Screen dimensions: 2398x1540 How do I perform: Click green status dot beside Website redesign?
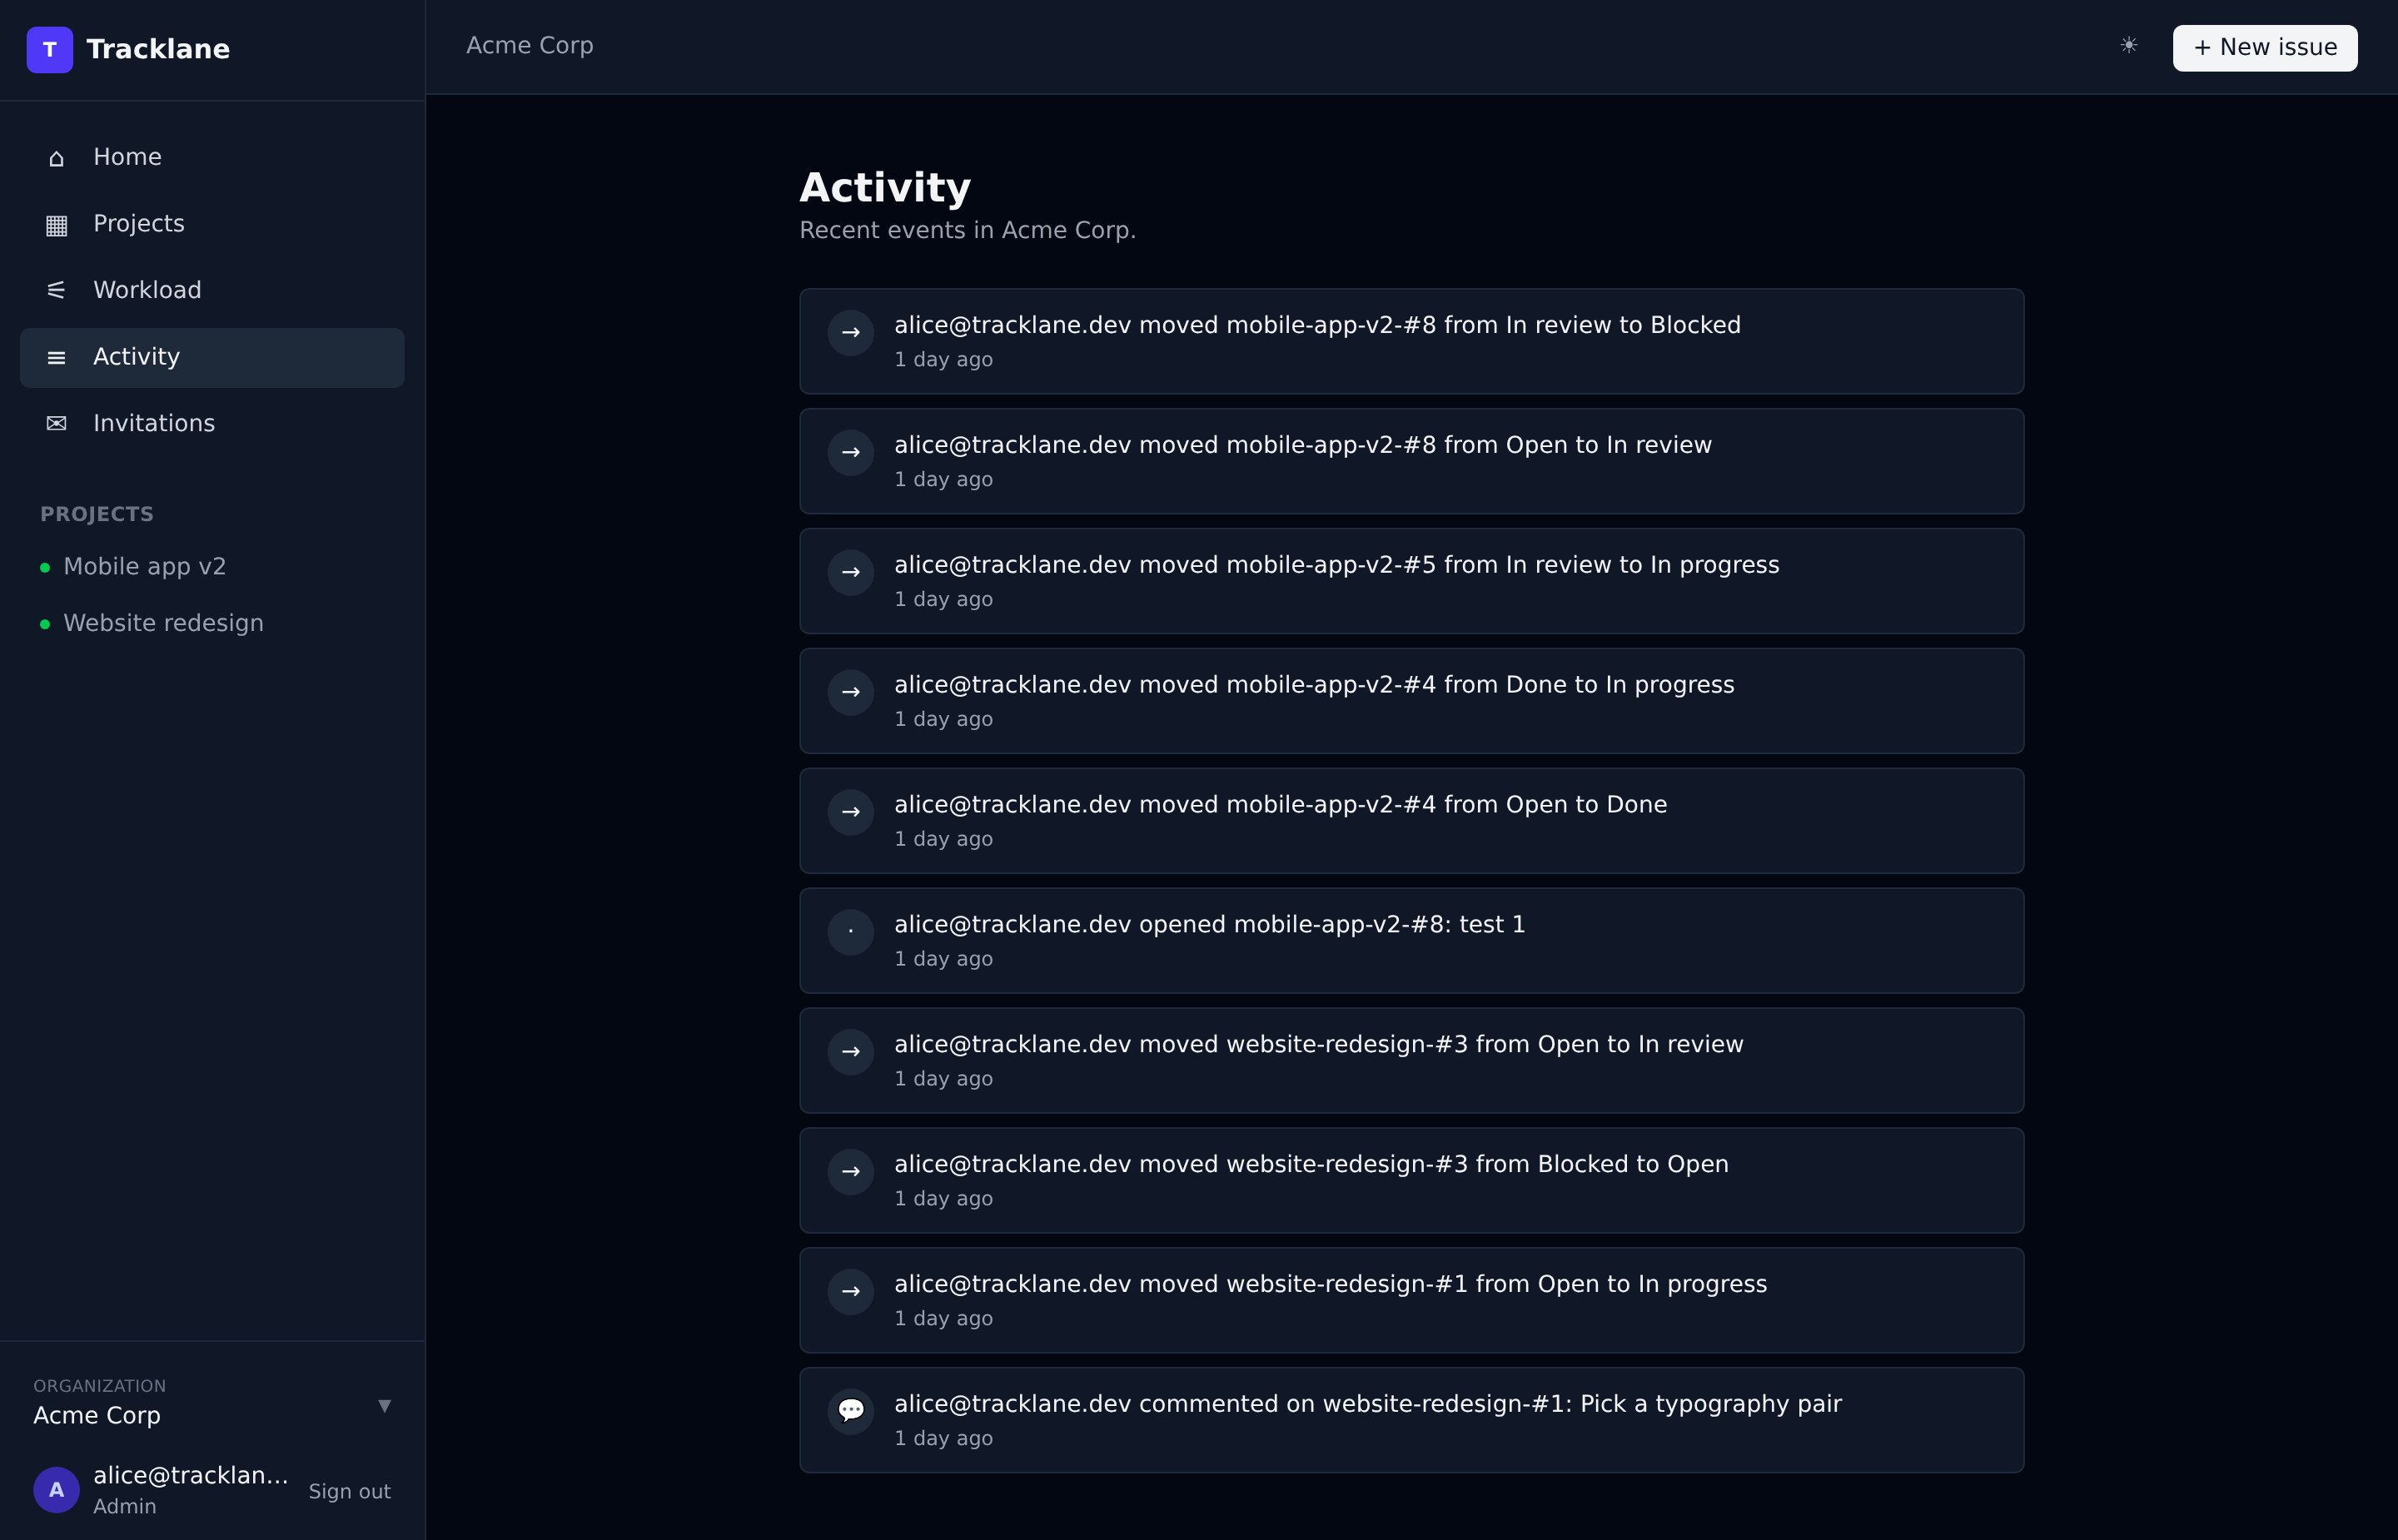click(45, 625)
